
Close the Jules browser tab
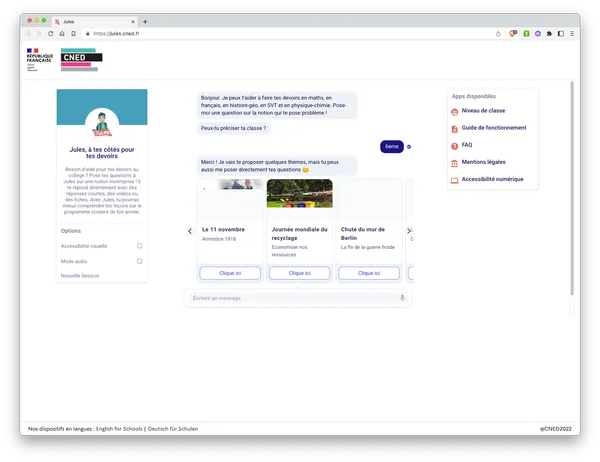133,22
